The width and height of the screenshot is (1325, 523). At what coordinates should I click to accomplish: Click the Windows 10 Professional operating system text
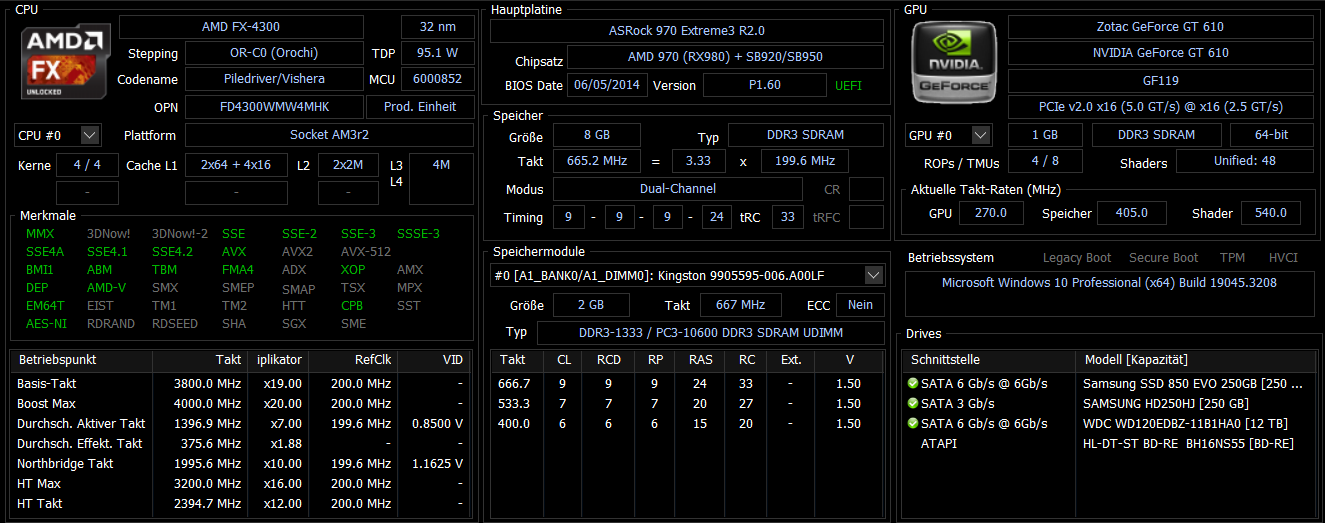pyautogui.click(x=1109, y=283)
